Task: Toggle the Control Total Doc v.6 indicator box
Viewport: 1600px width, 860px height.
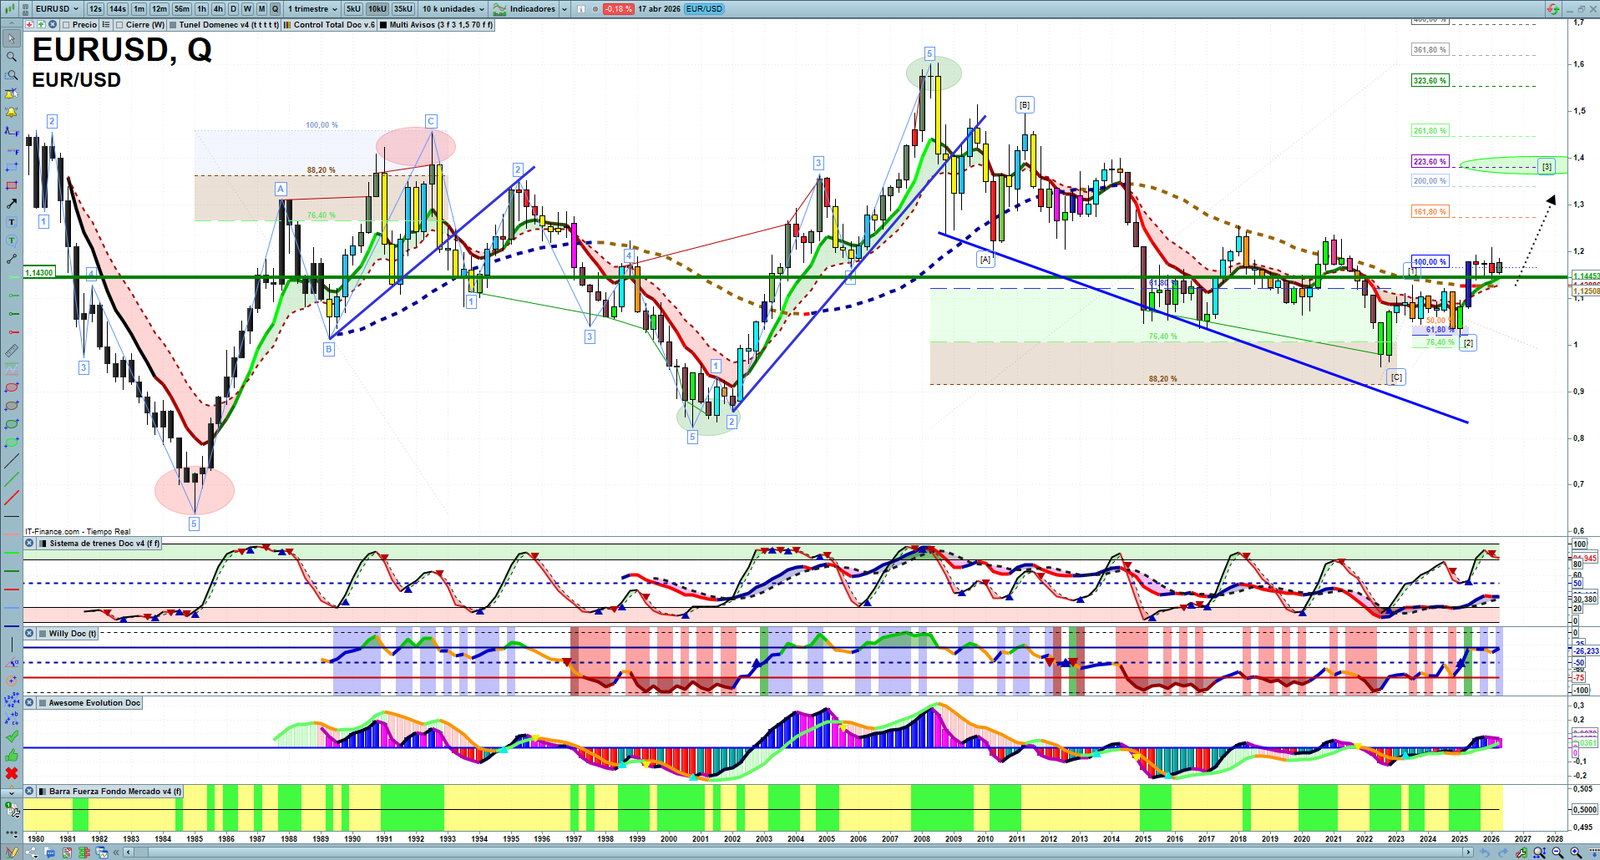Action: coord(288,25)
